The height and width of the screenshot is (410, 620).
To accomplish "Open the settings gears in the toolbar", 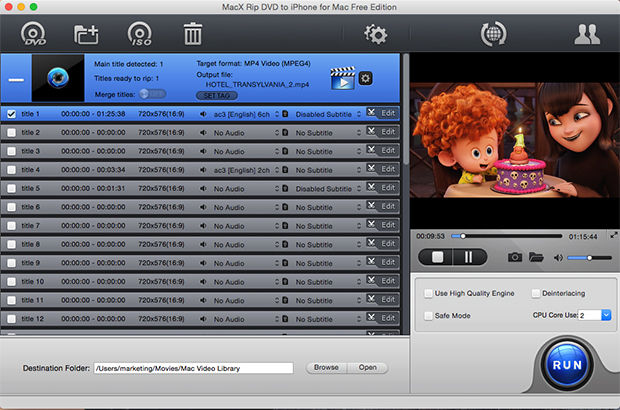I will click(x=376, y=34).
